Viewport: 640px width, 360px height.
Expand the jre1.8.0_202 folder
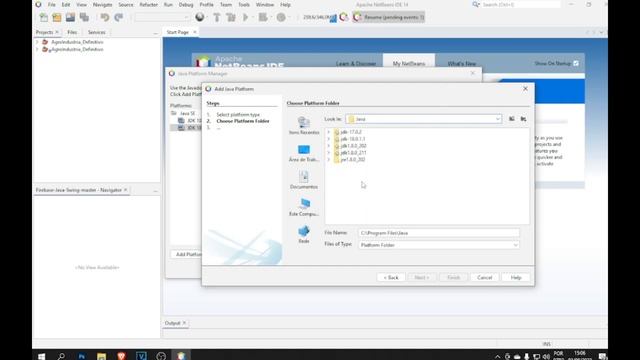pos(329,160)
